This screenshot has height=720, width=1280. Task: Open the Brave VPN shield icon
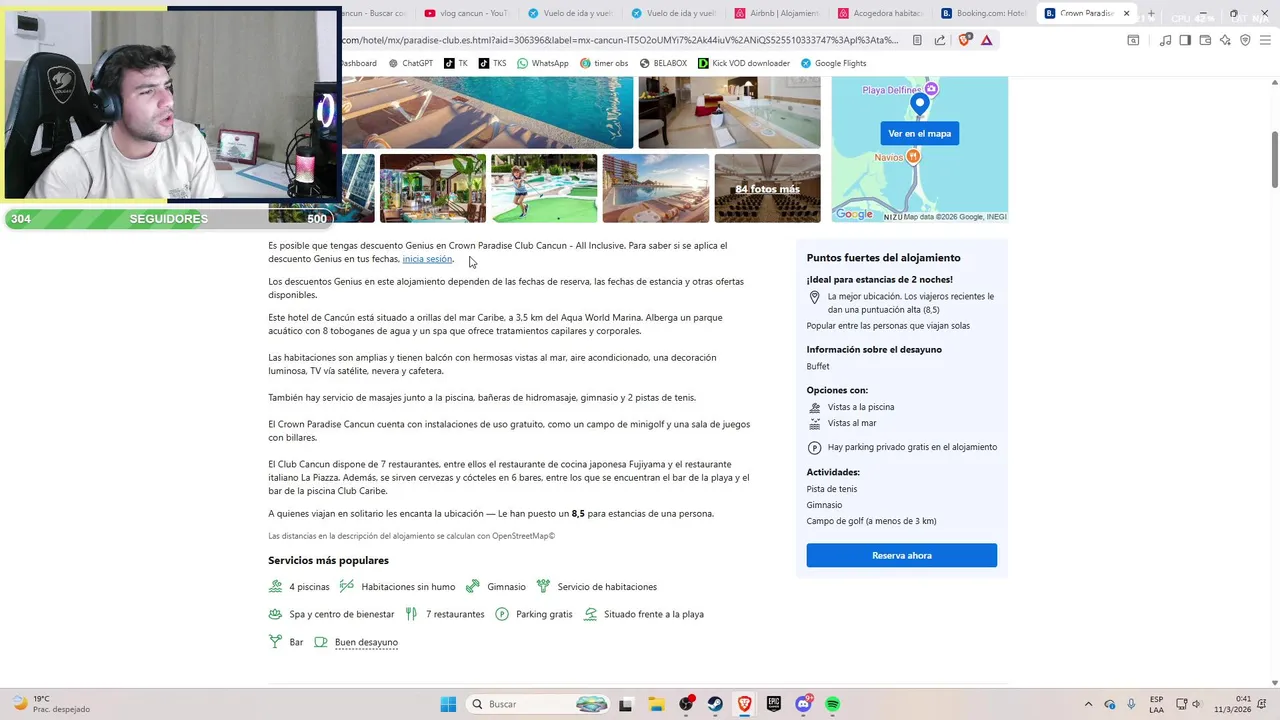pos(1245,40)
